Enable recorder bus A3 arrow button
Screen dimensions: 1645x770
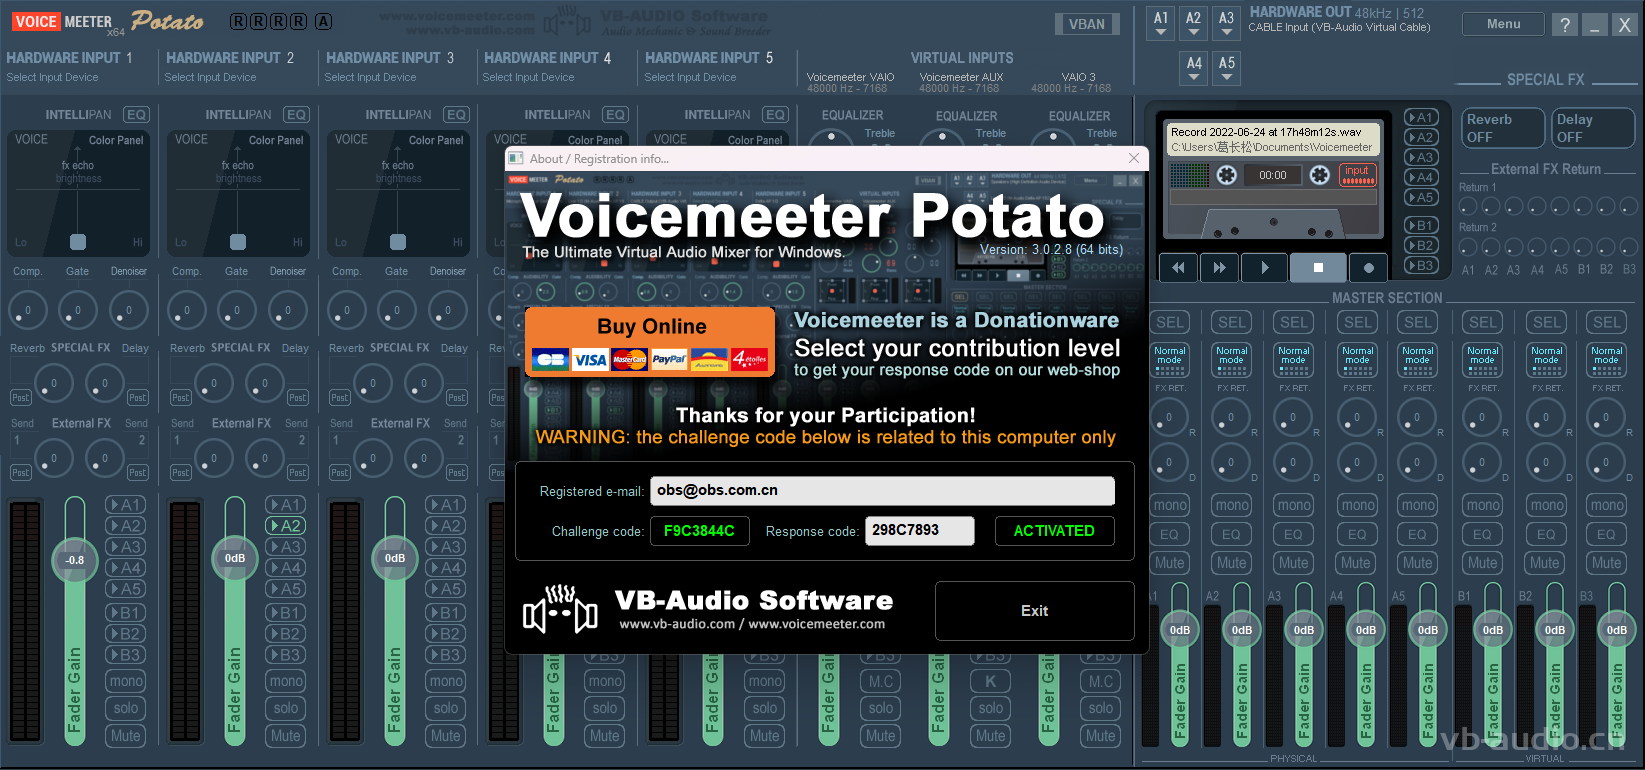click(1421, 157)
